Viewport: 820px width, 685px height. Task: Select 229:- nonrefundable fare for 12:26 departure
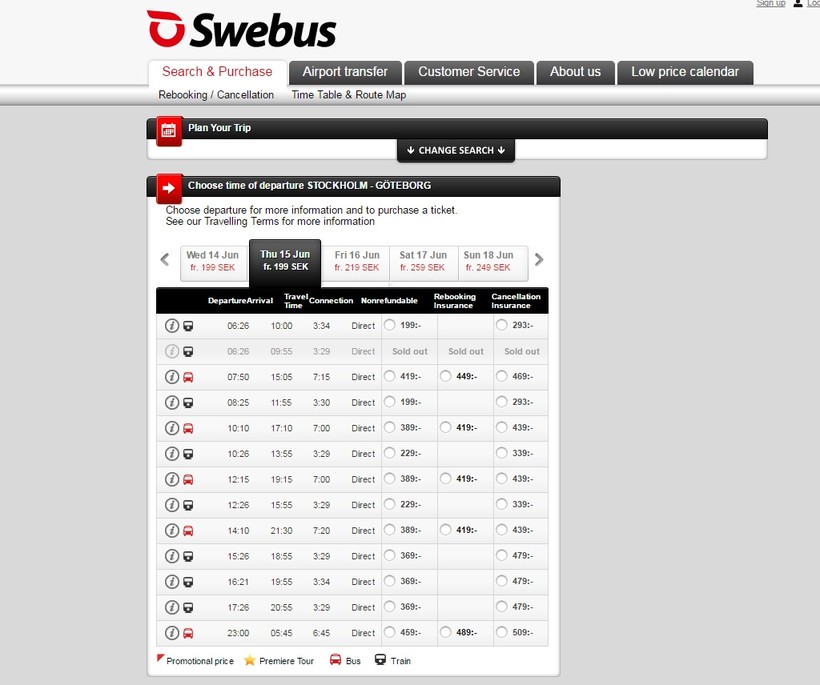[x=390, y=505]
